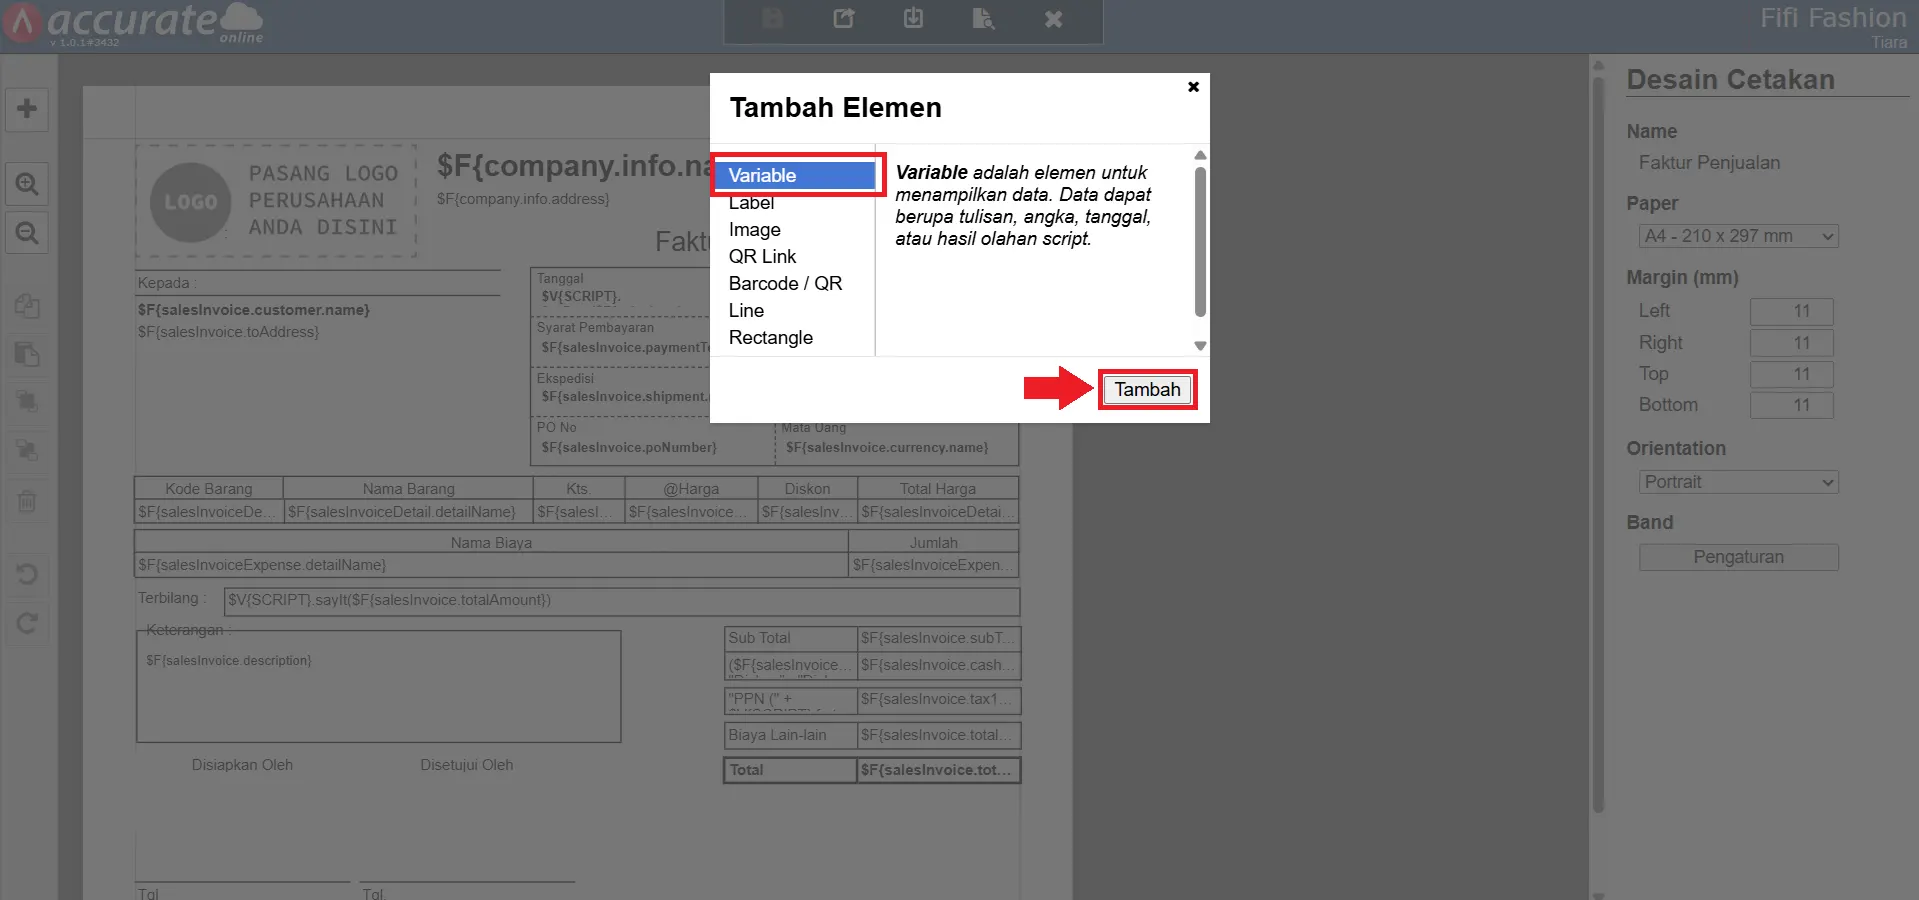Screen dimensions: 1919x900
Task: Select the Barcode / QR element type
Action: click(x=785, y=283)
